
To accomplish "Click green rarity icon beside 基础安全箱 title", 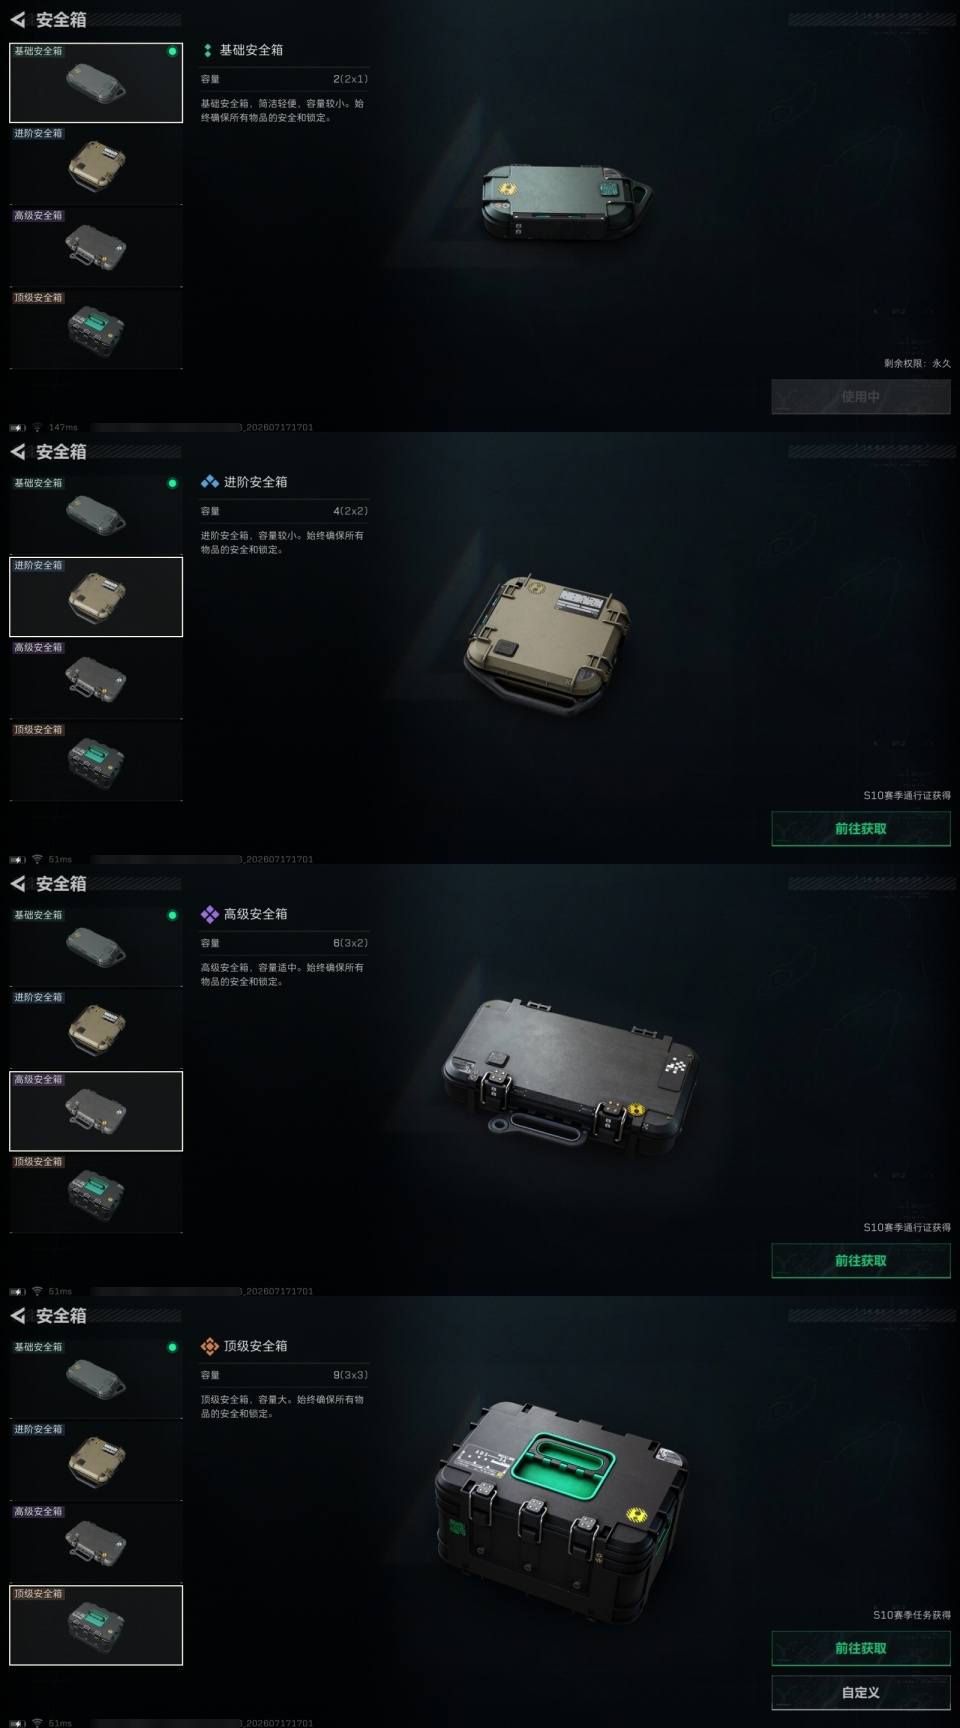I will (208, 50).
